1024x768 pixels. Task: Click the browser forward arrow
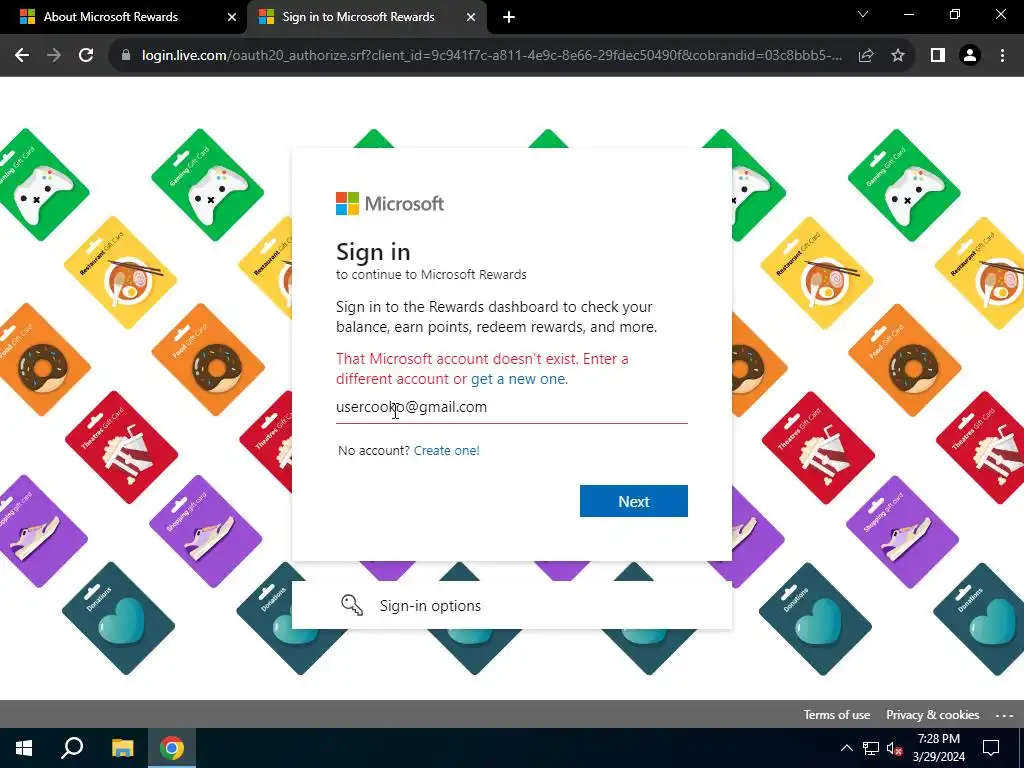[54, 56]
